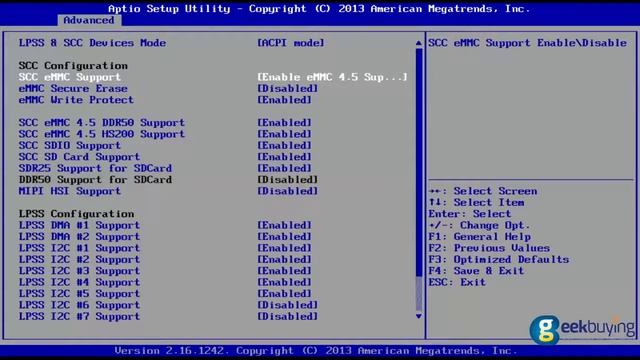Change LPSS I2C #6 Support Disabled value
Image resolution: width=640 pixels, height=360 pixels.
tap(287, 306)
